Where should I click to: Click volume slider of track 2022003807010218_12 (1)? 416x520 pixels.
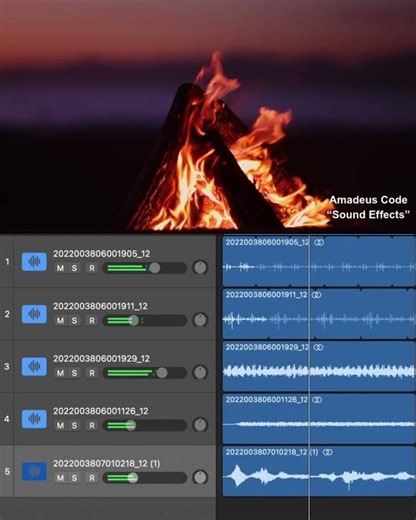click(145, 478)
